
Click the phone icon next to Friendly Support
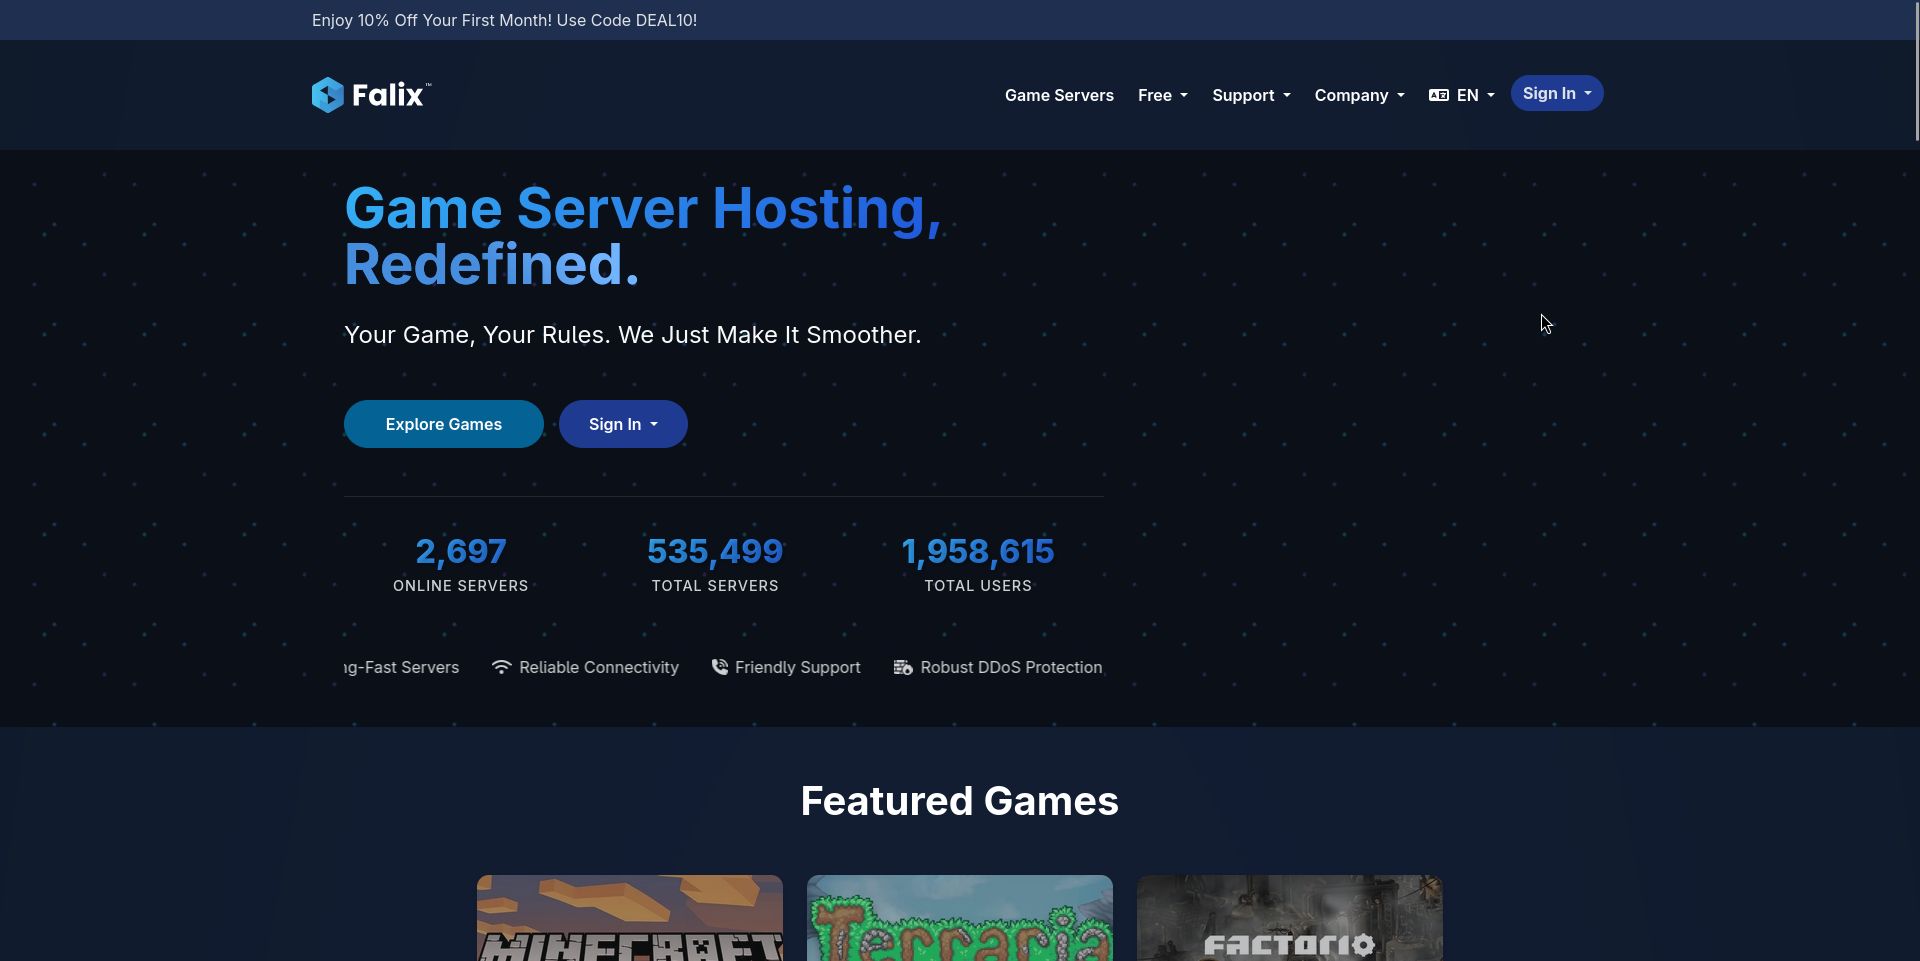coord(719,667)
